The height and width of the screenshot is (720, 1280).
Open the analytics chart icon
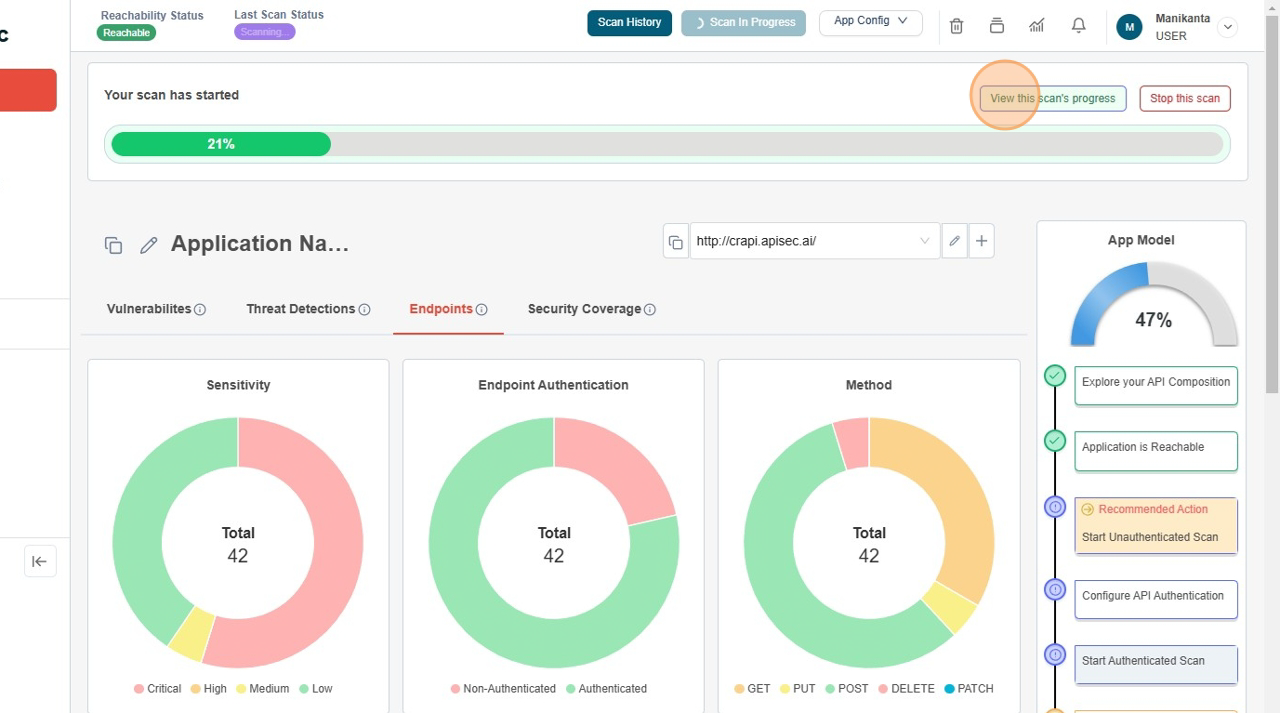click(x=1036, y=26)
